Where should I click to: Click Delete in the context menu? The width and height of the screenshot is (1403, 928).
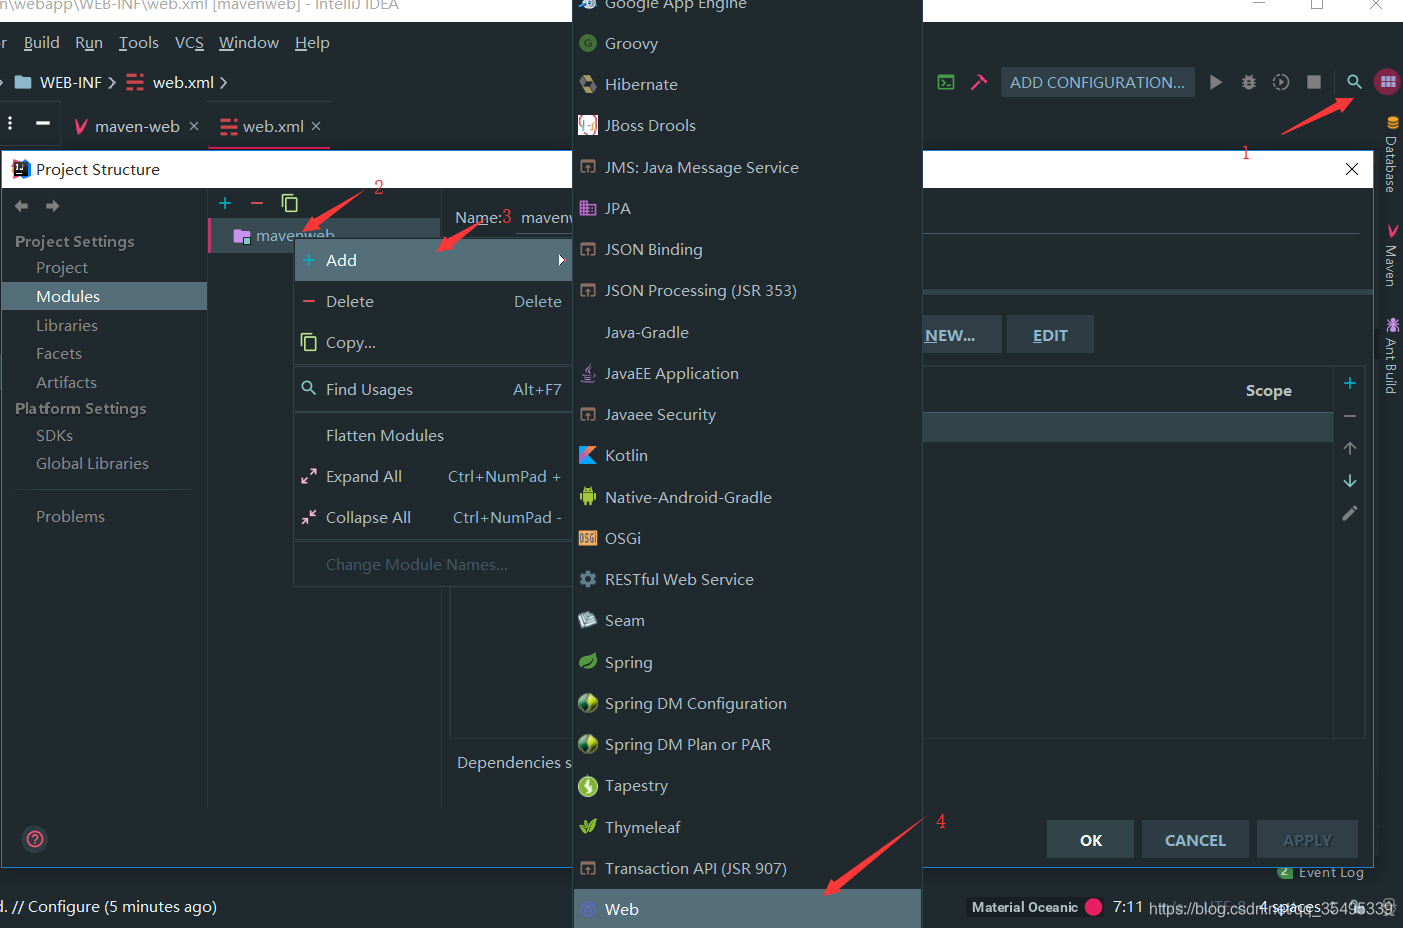[433, 301]
